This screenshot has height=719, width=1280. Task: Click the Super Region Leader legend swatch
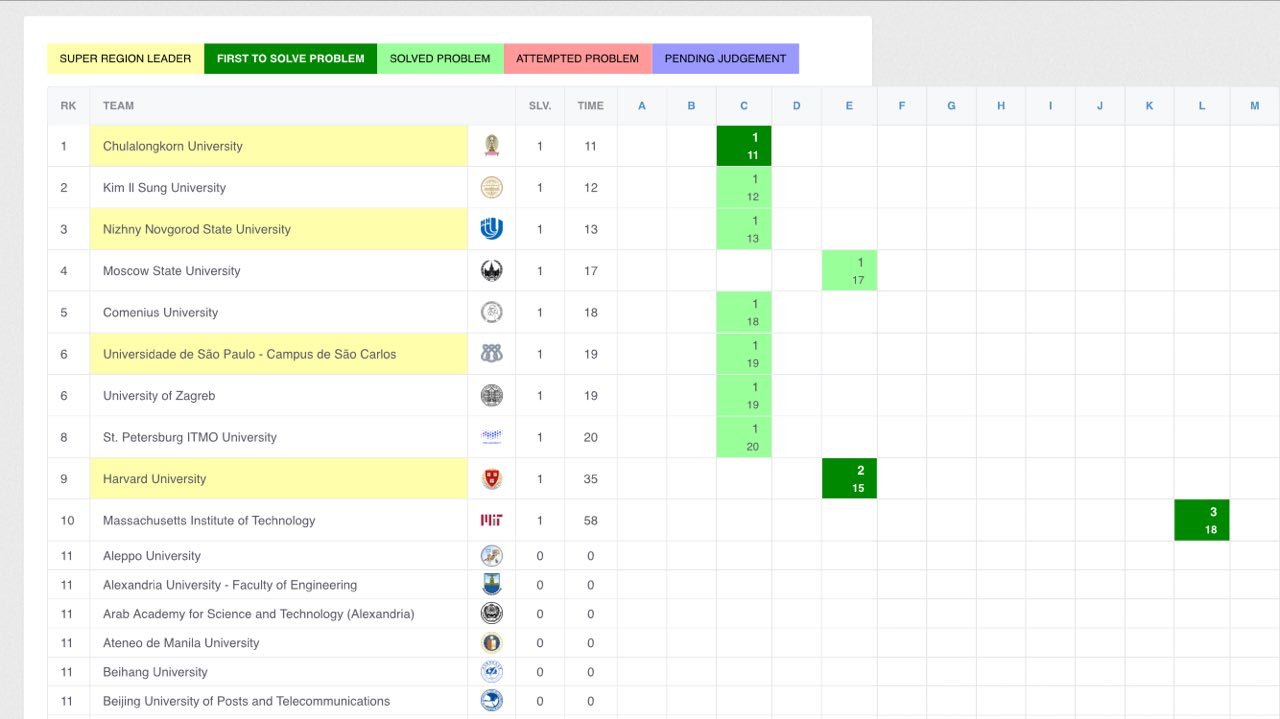coord(125,59)
